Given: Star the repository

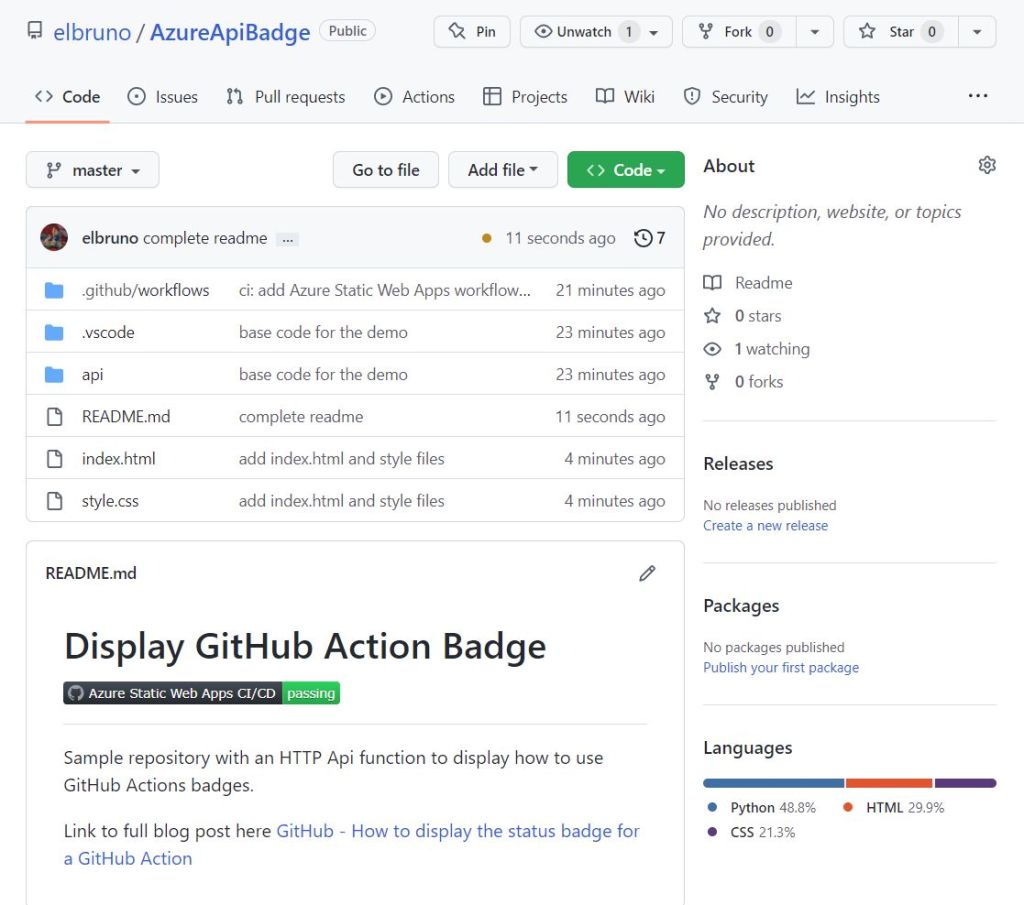Looking at the screenshot, I should click(x=899, y=31).
